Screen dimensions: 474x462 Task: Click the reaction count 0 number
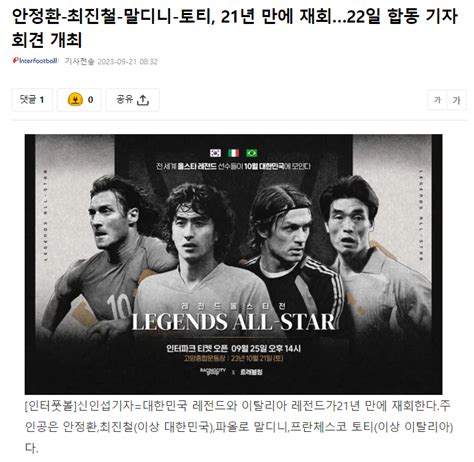click(90, 100)
